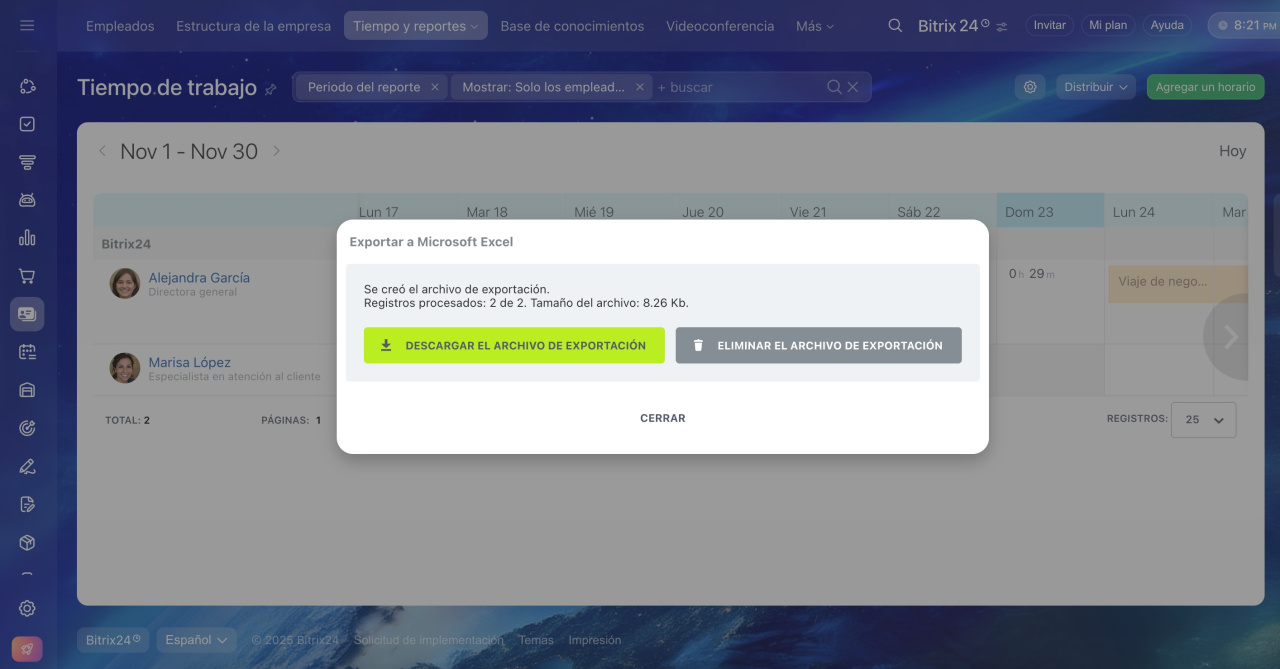Delete the export file
The image size is (1280, 669).
(x=818, y=345)
